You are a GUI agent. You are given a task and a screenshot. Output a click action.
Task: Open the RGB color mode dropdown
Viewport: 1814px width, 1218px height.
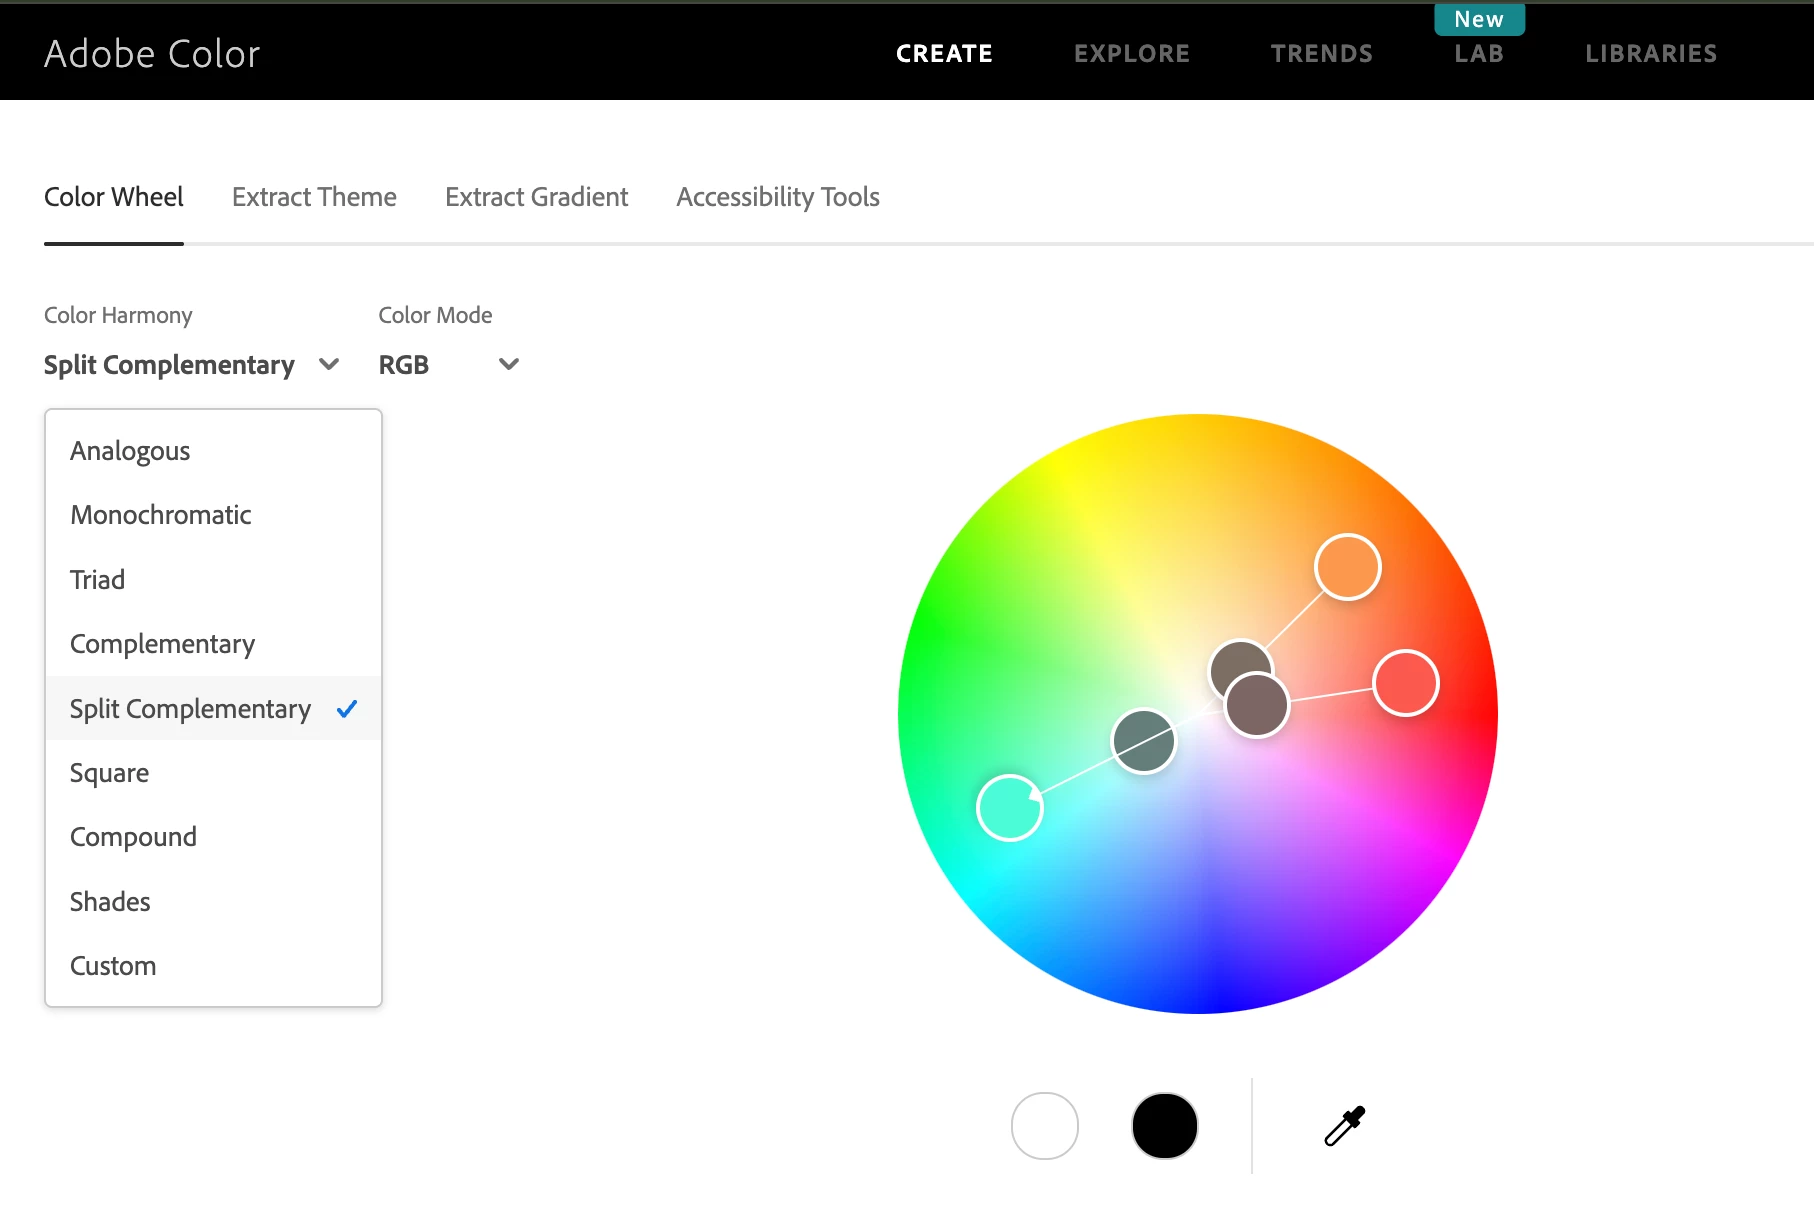click(449, 365)
